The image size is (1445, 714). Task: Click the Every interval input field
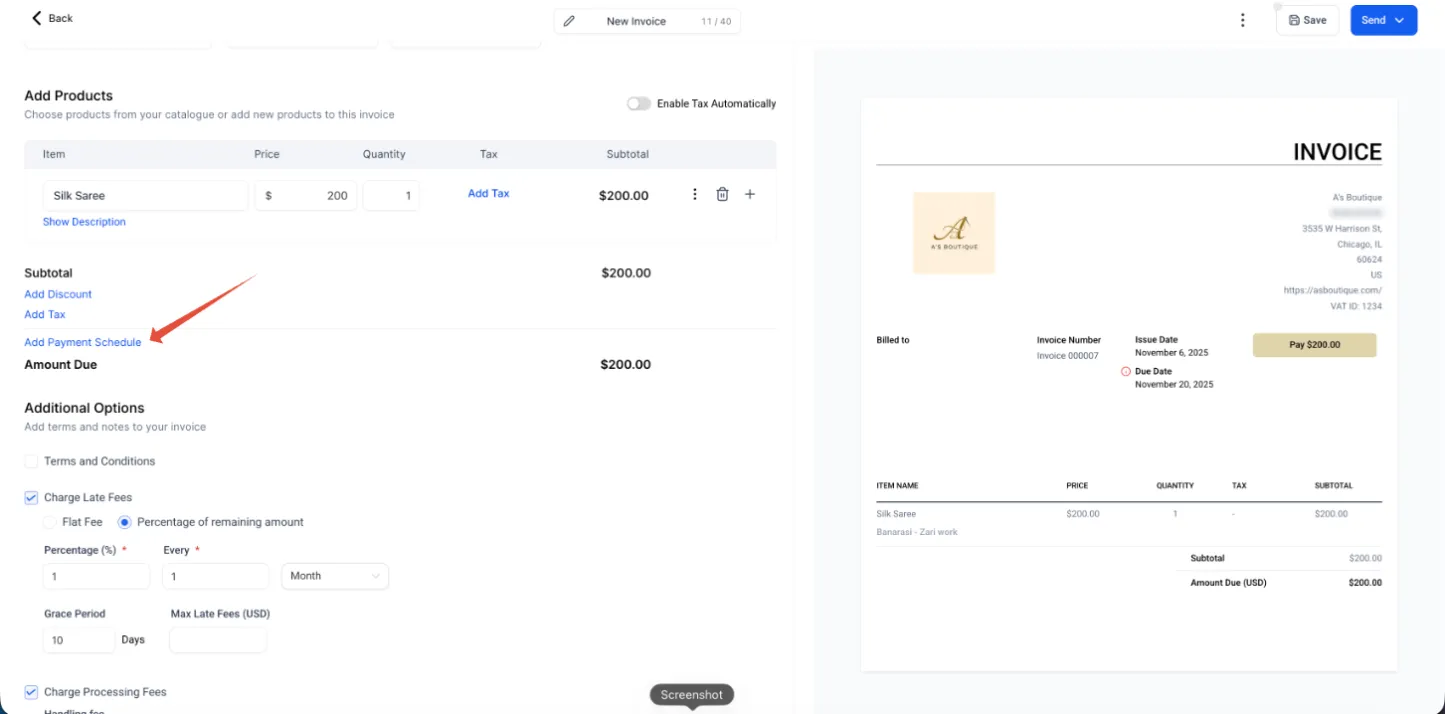216,576
